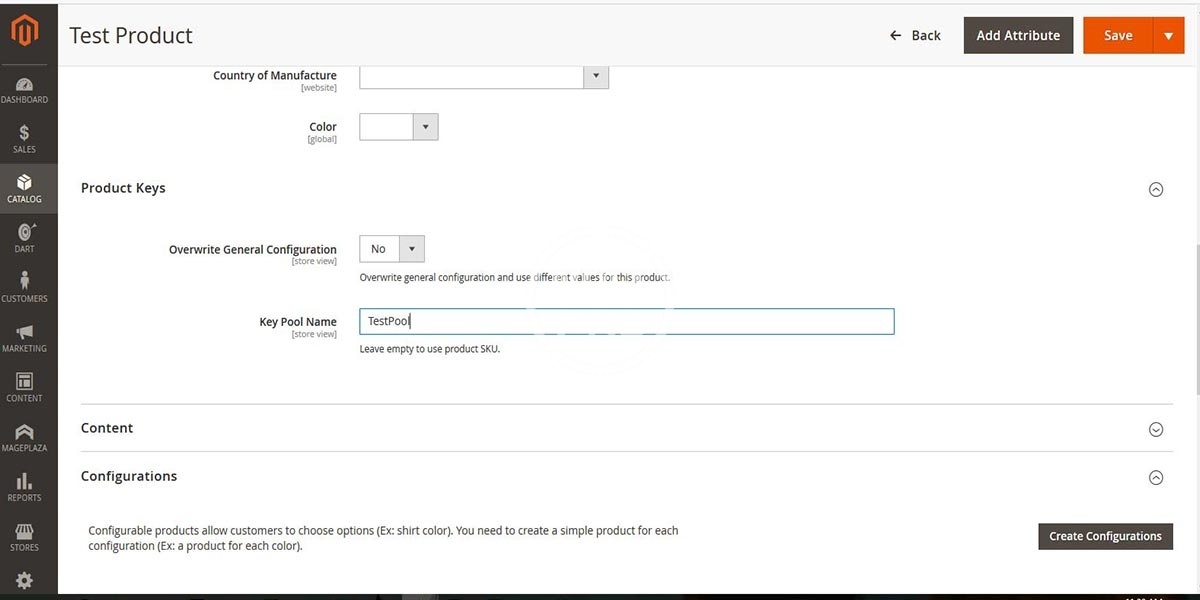The image size is (1200, 600).
Task: Click into the Key Pool Name field
Action: pos(626,321)
